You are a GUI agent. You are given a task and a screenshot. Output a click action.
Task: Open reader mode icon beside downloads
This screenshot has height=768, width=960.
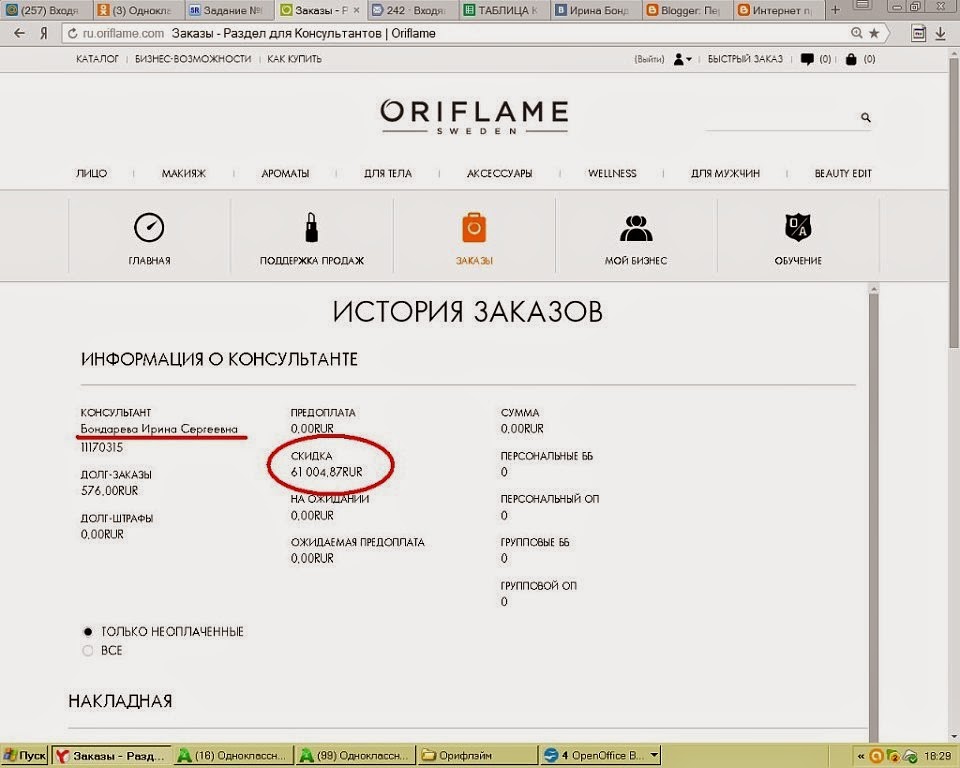(918, 34)
